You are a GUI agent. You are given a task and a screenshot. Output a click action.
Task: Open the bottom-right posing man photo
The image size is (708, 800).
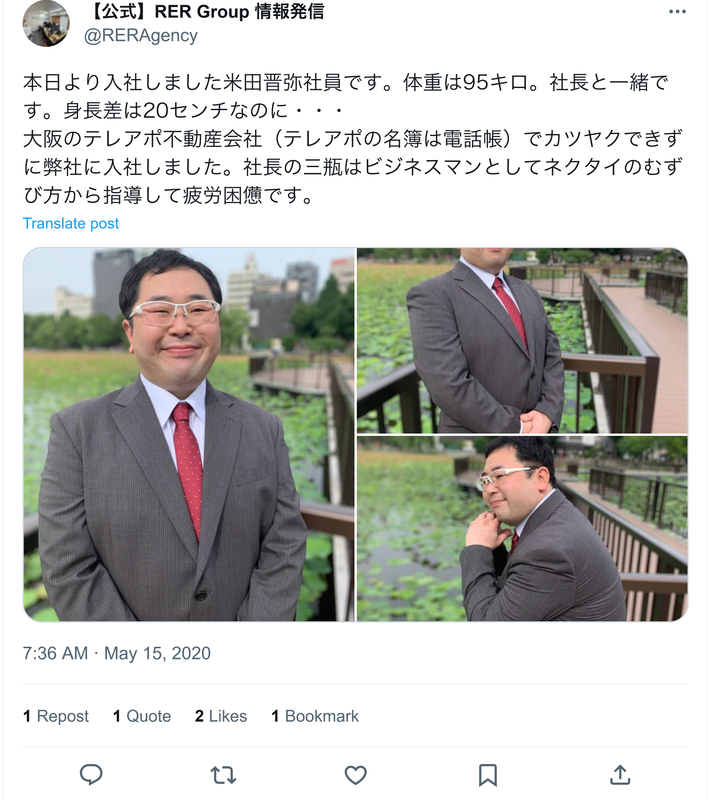[522, 529]
